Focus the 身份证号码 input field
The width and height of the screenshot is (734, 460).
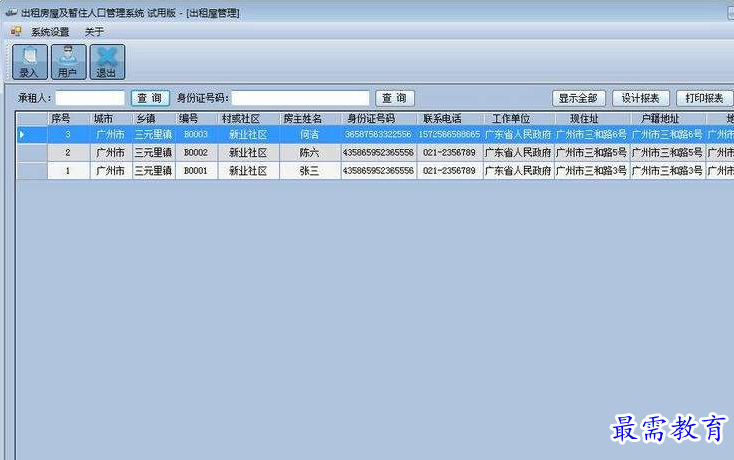pyautogui.click(x=301, y=98)
